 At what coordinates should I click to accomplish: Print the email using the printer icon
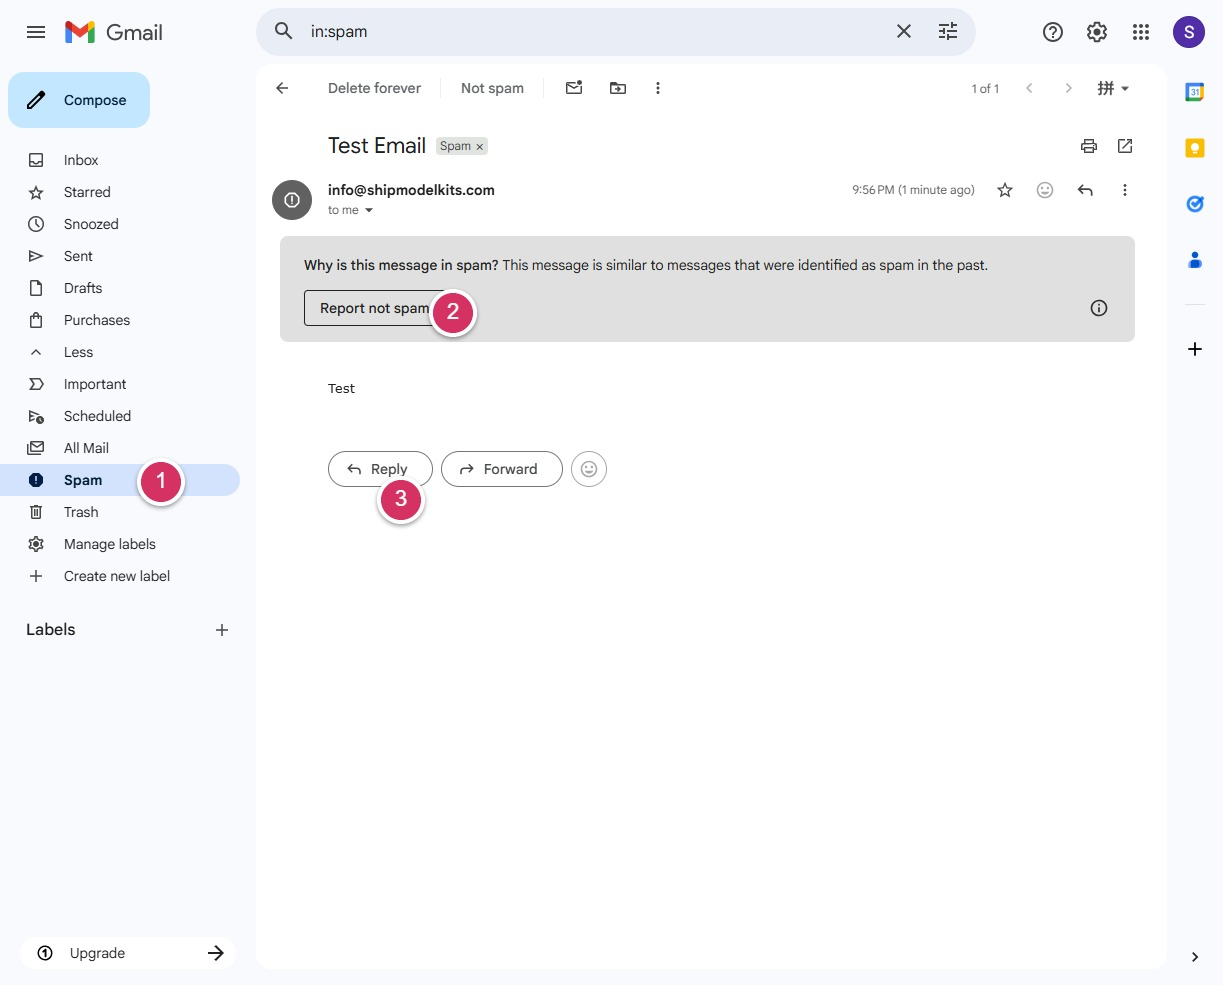[1089, 146]
